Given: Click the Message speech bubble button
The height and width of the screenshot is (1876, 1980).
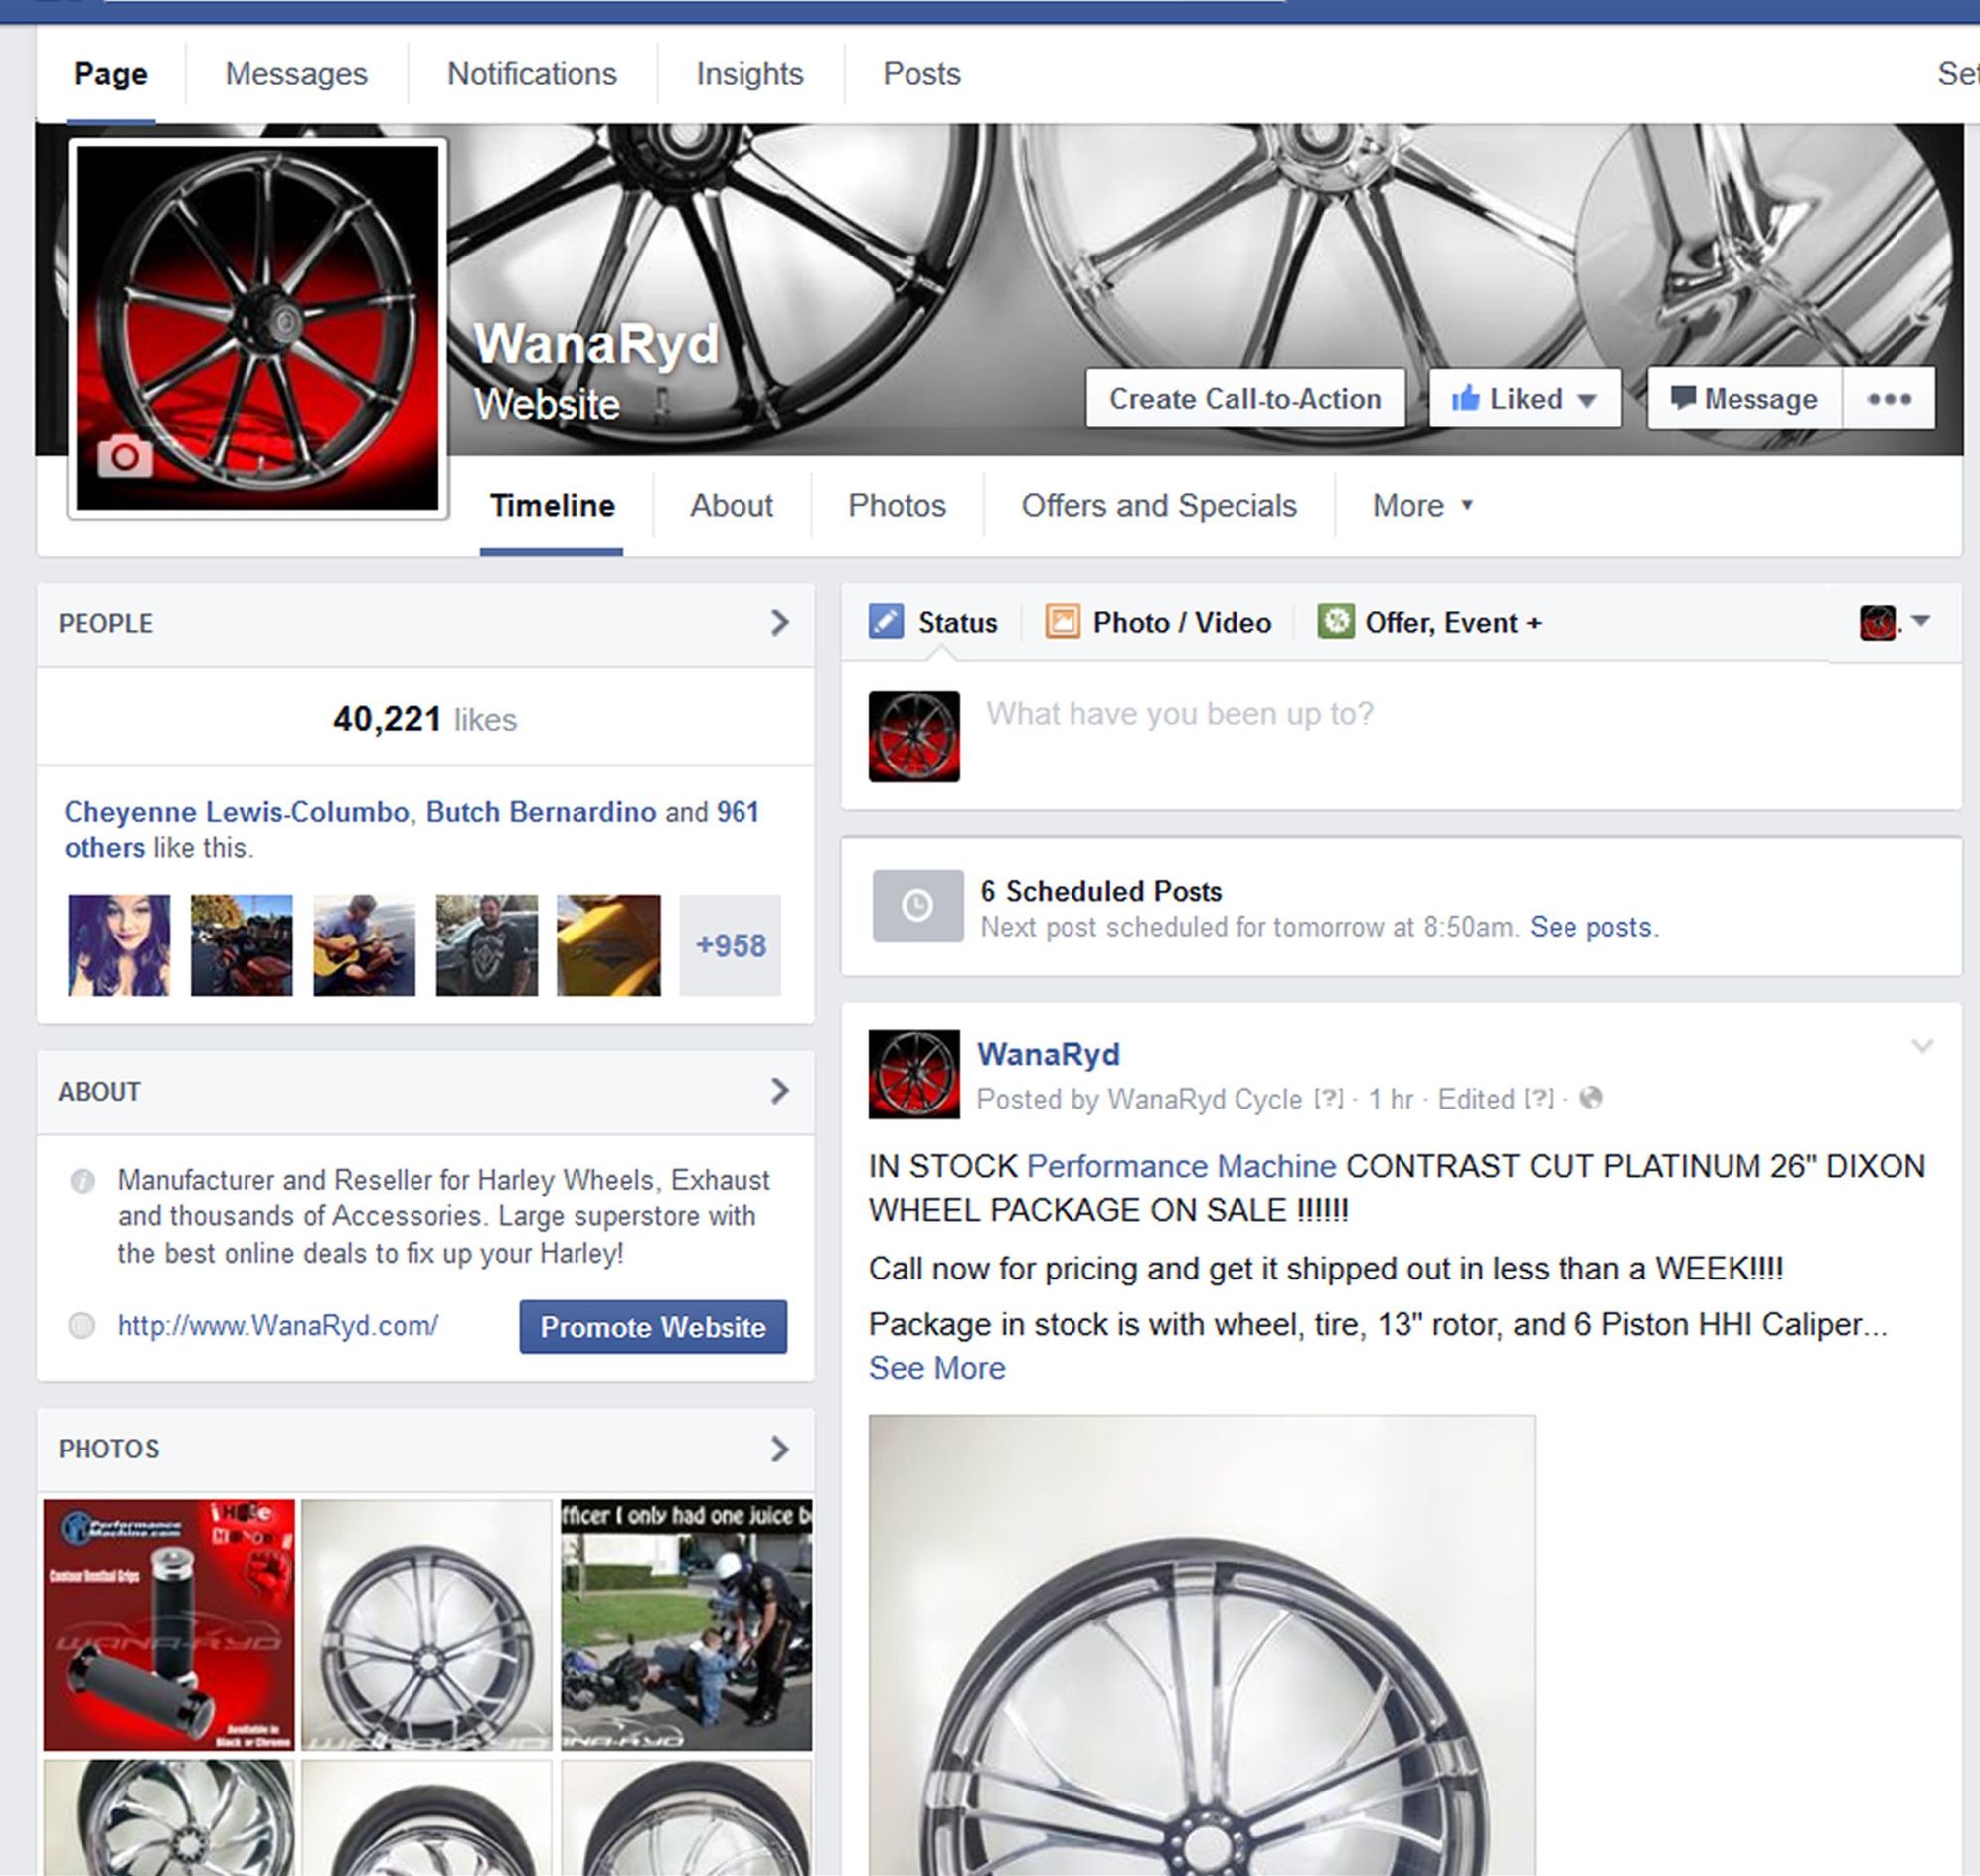Looking at the screenshot, I should (x=1744, y=399).
